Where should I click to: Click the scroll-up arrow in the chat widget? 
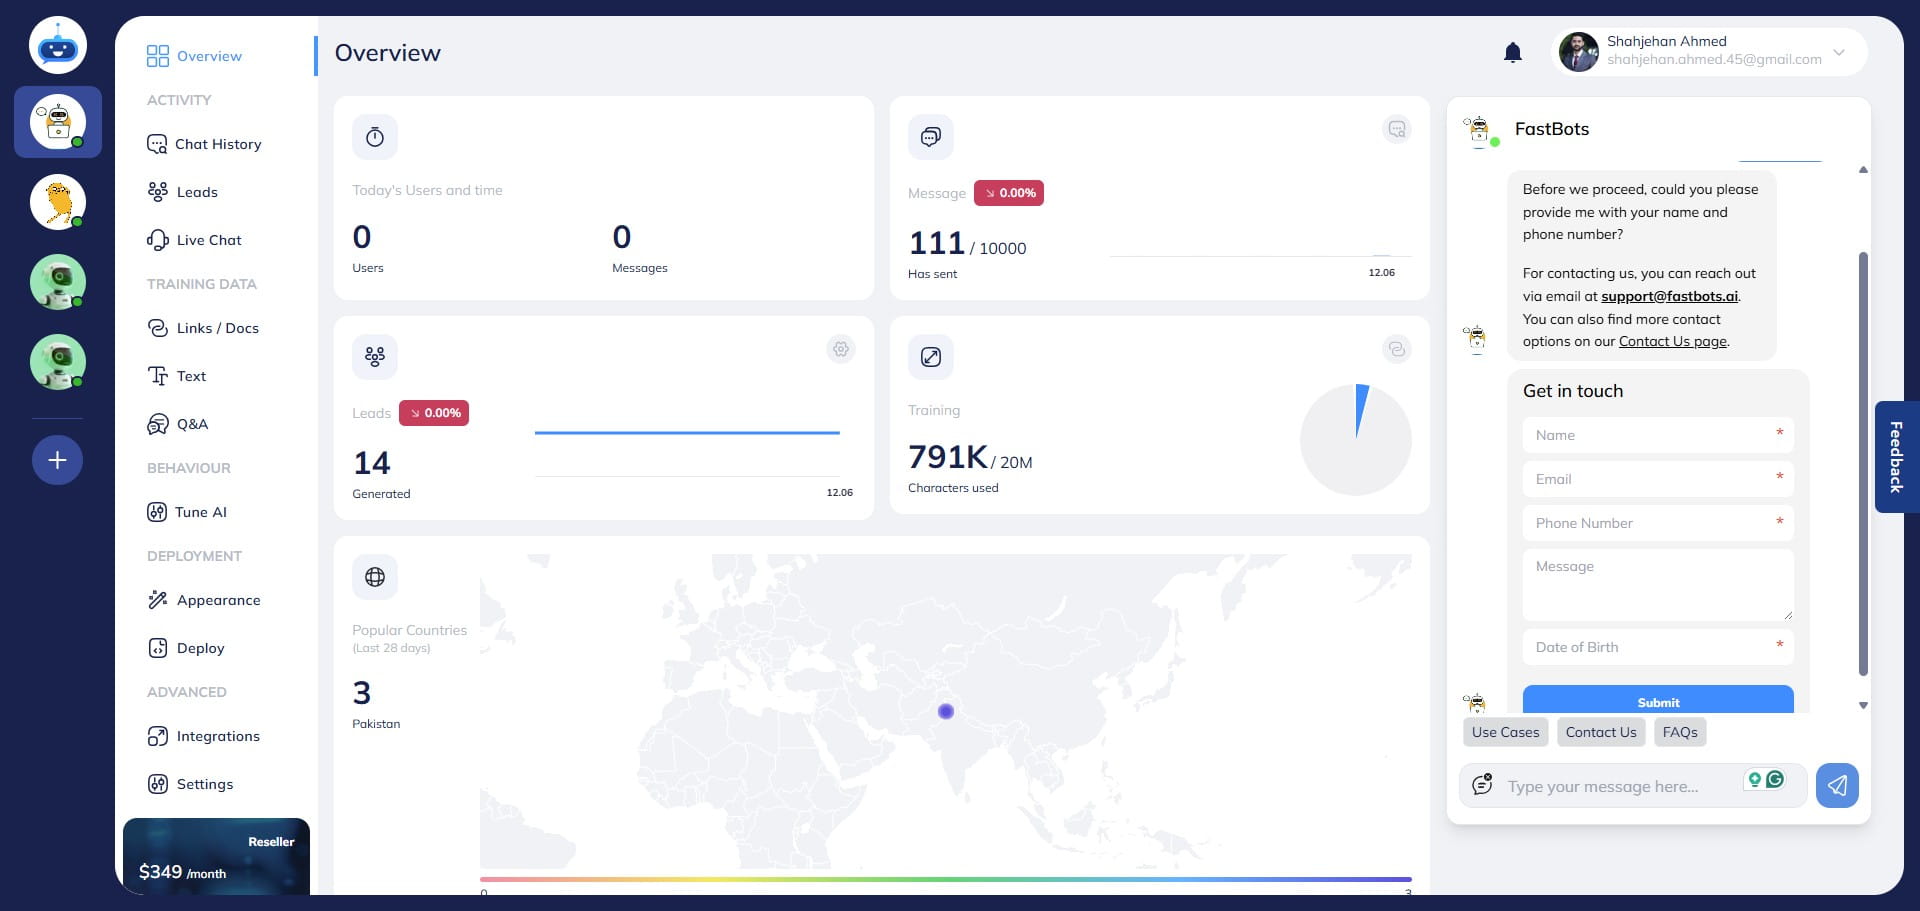point(1863,170)
